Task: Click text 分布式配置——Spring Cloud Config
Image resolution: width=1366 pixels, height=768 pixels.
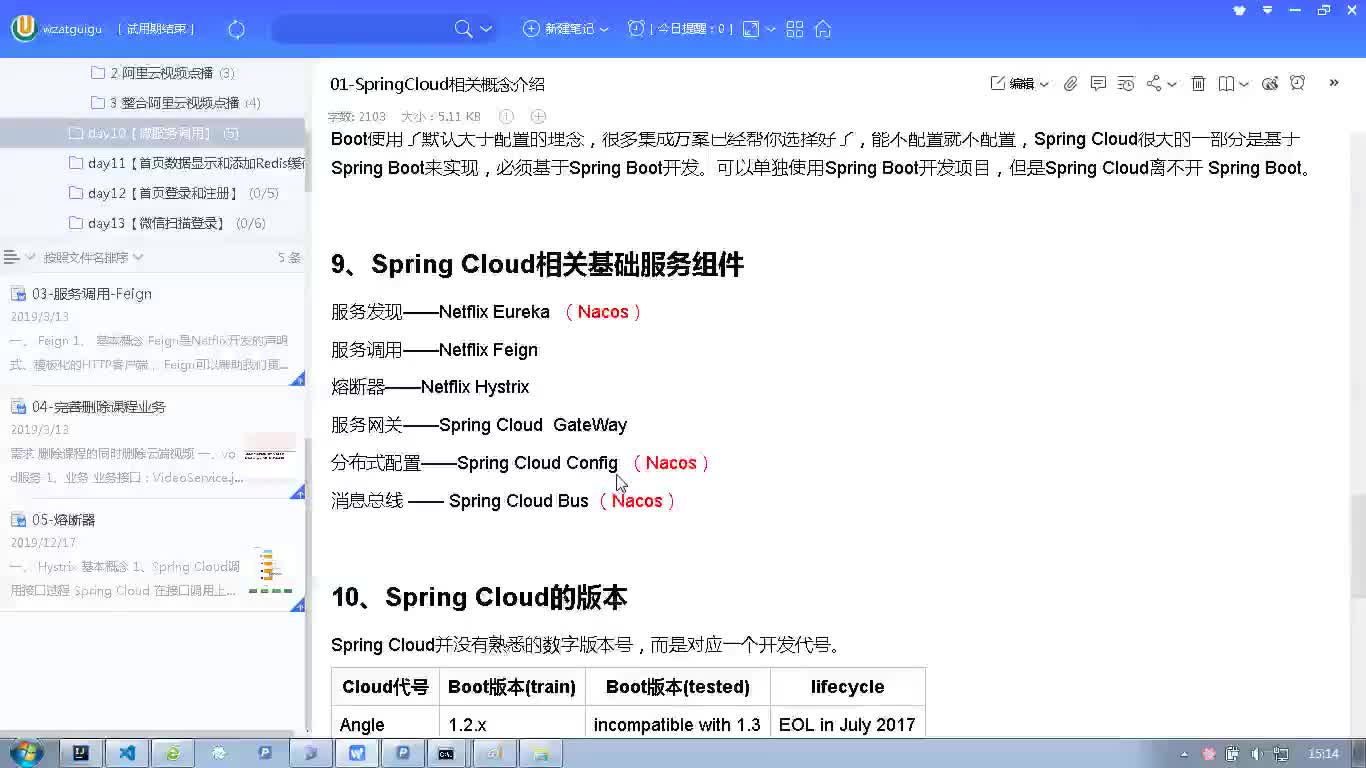Action: pyautogui.click(x=474, y=463)
